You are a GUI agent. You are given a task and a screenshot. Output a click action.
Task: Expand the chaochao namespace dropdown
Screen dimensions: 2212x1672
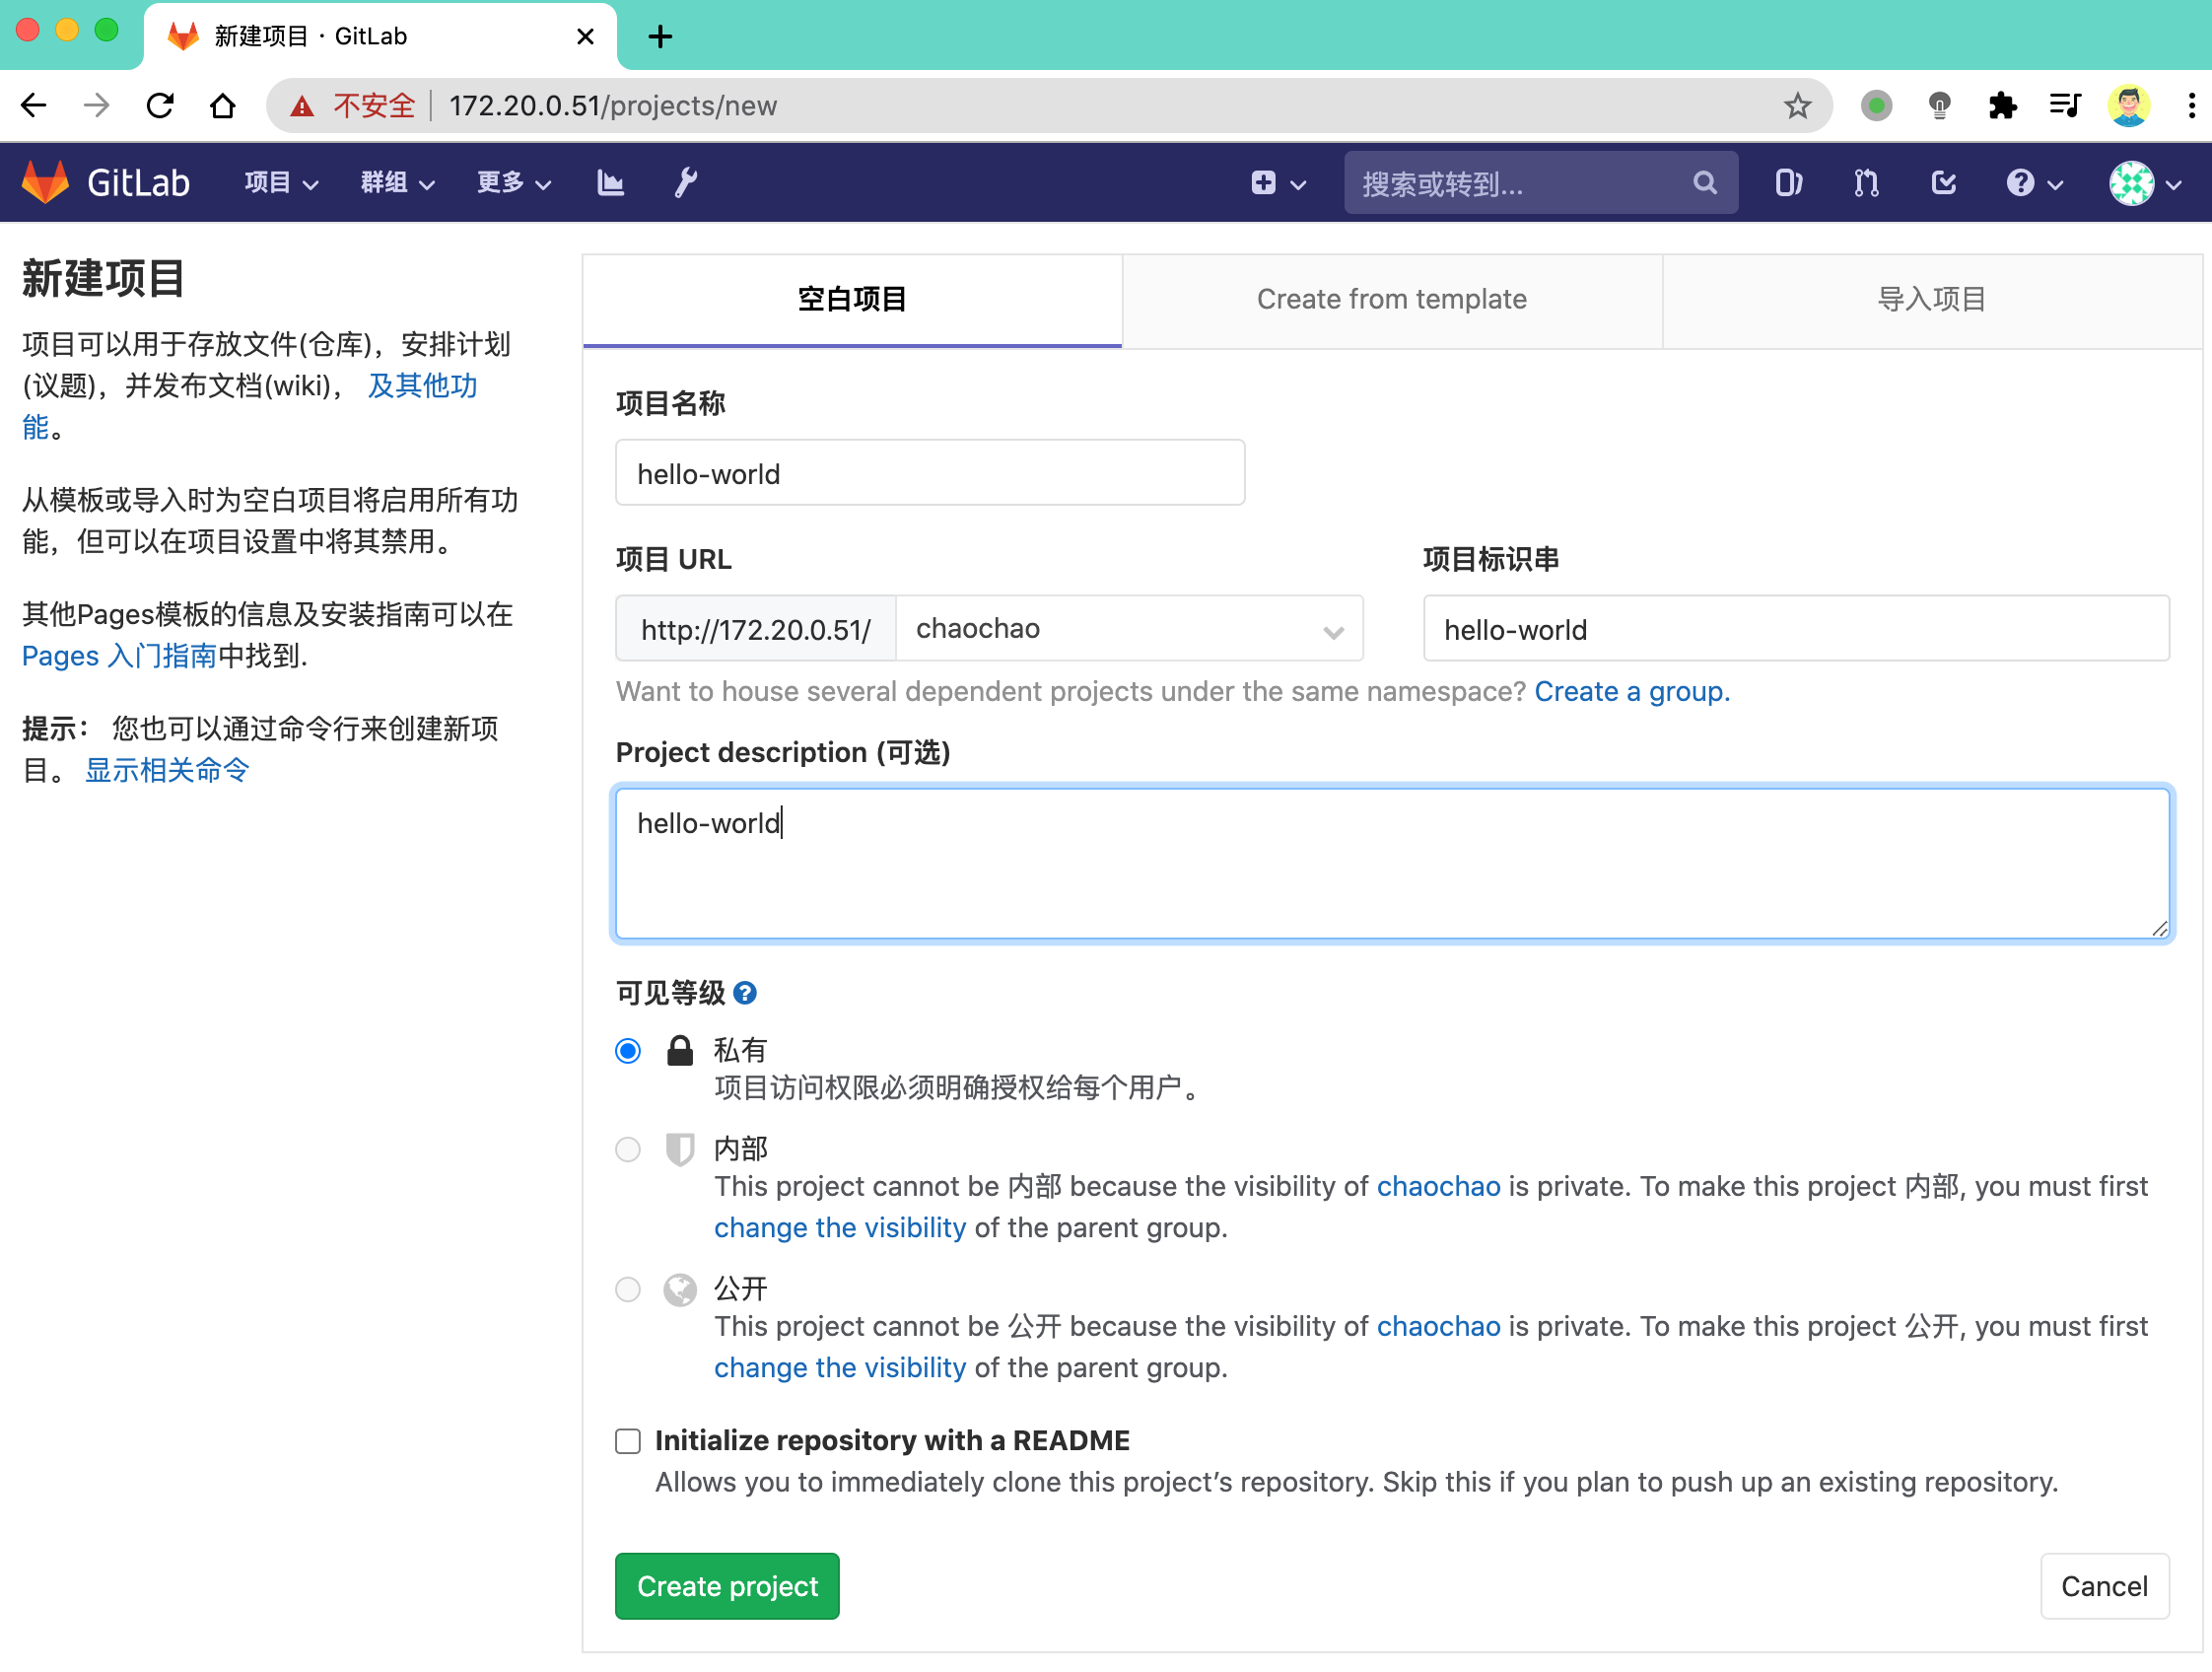[1130, 629]
